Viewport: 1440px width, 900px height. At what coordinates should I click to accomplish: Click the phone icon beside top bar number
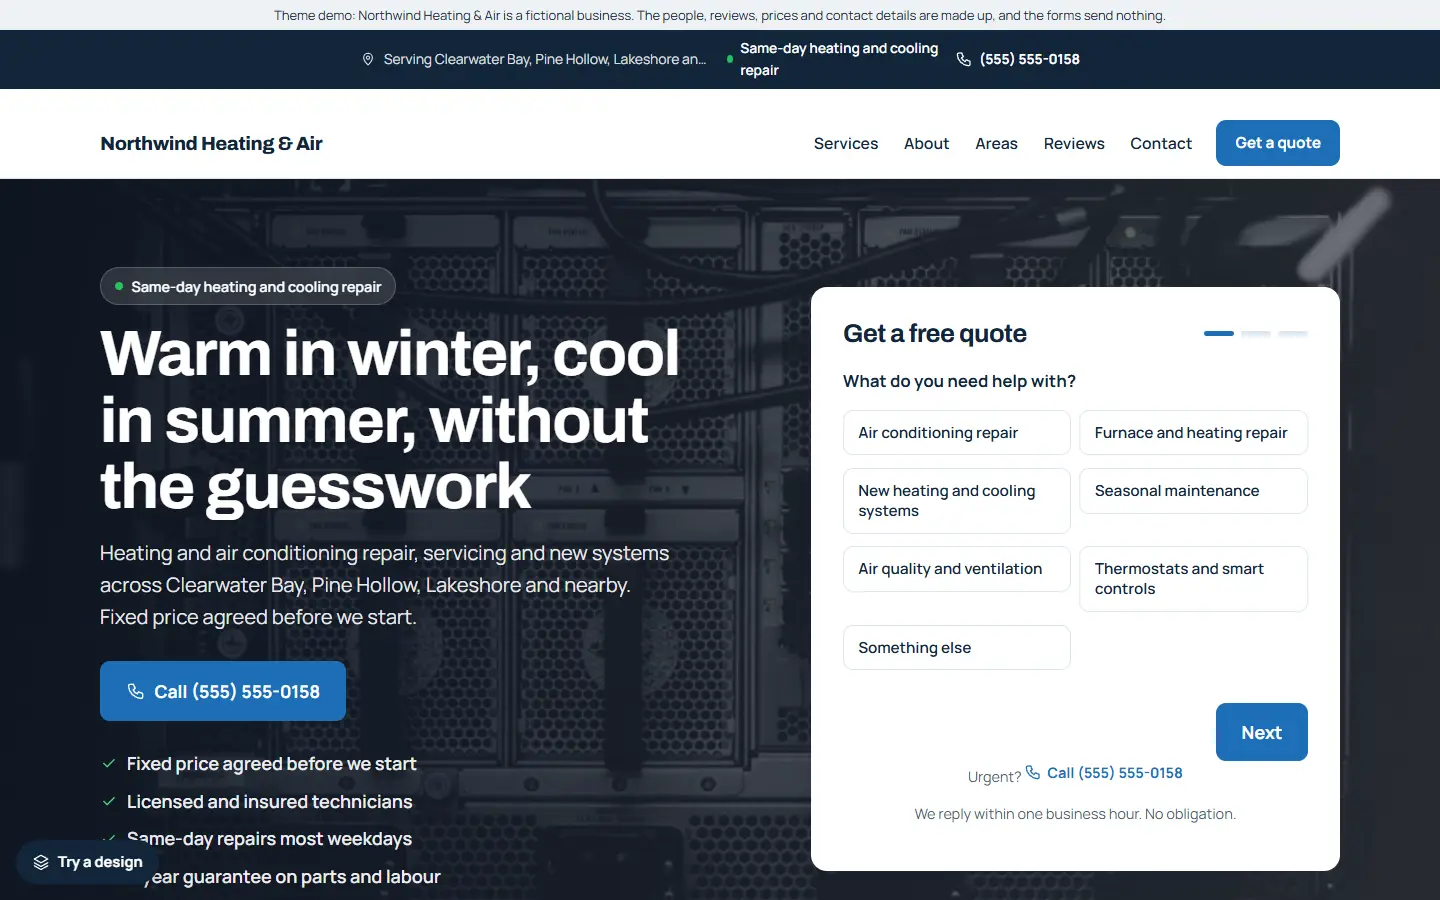click(963, 59)
